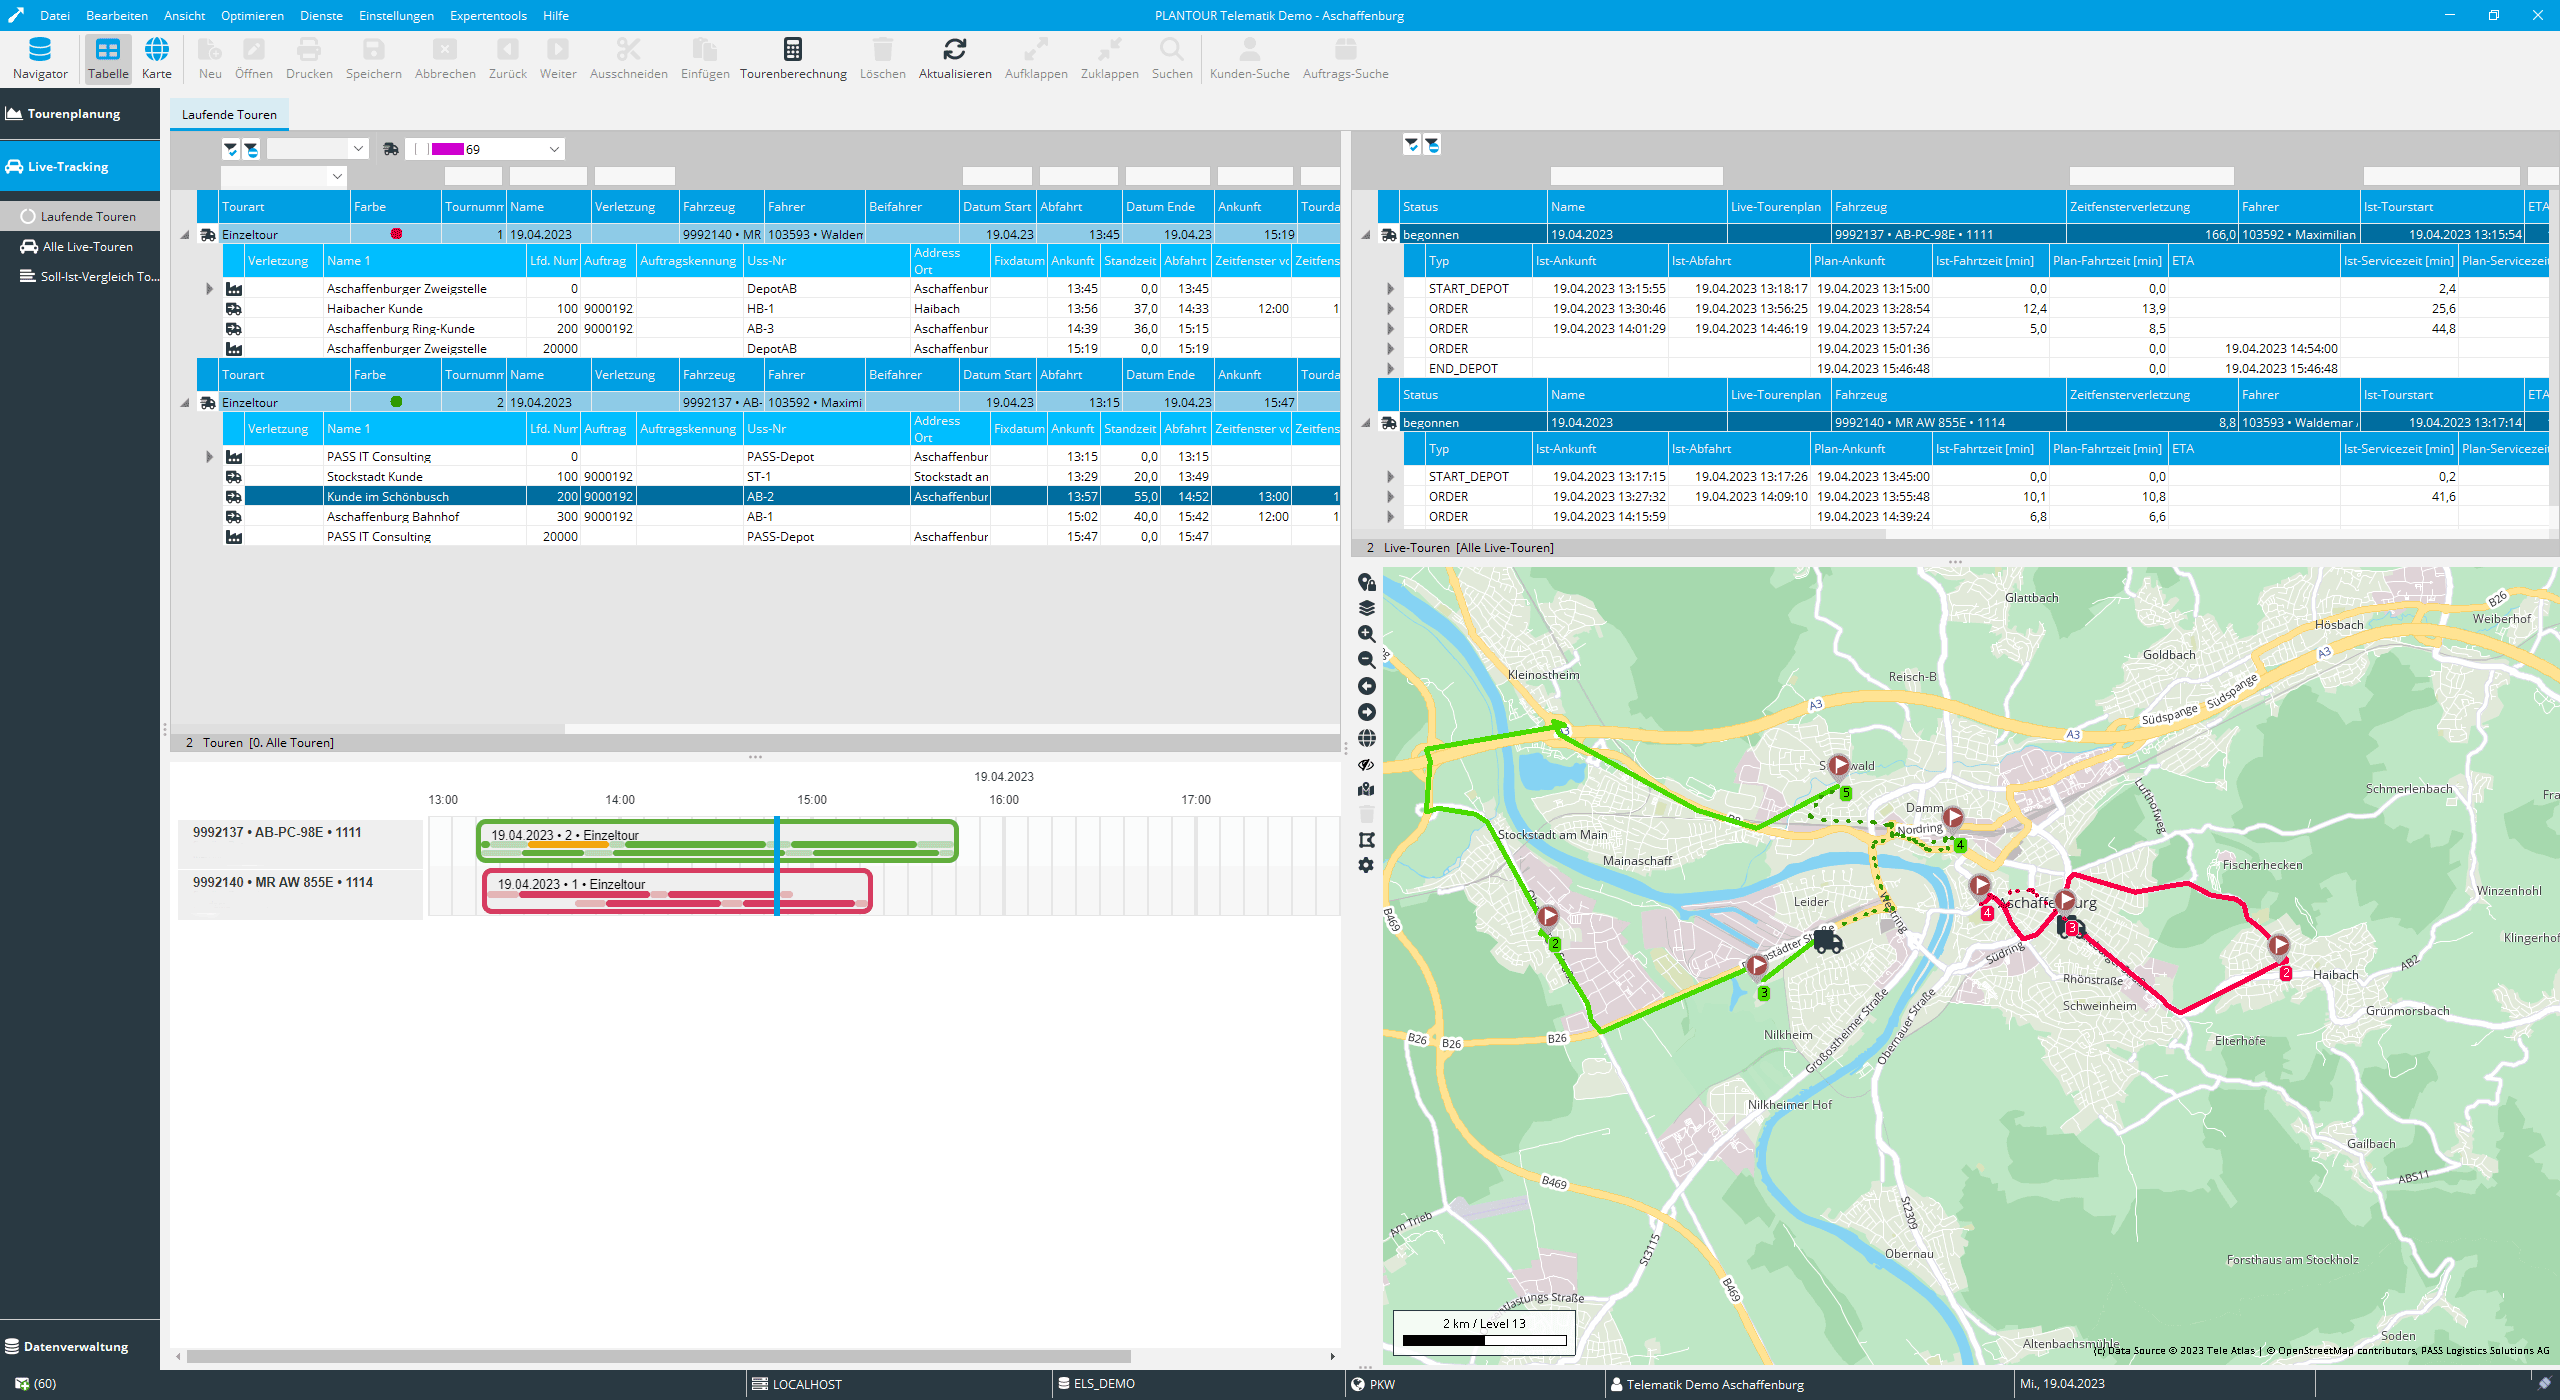Open map settings gear icon

tap(1367, 865)
